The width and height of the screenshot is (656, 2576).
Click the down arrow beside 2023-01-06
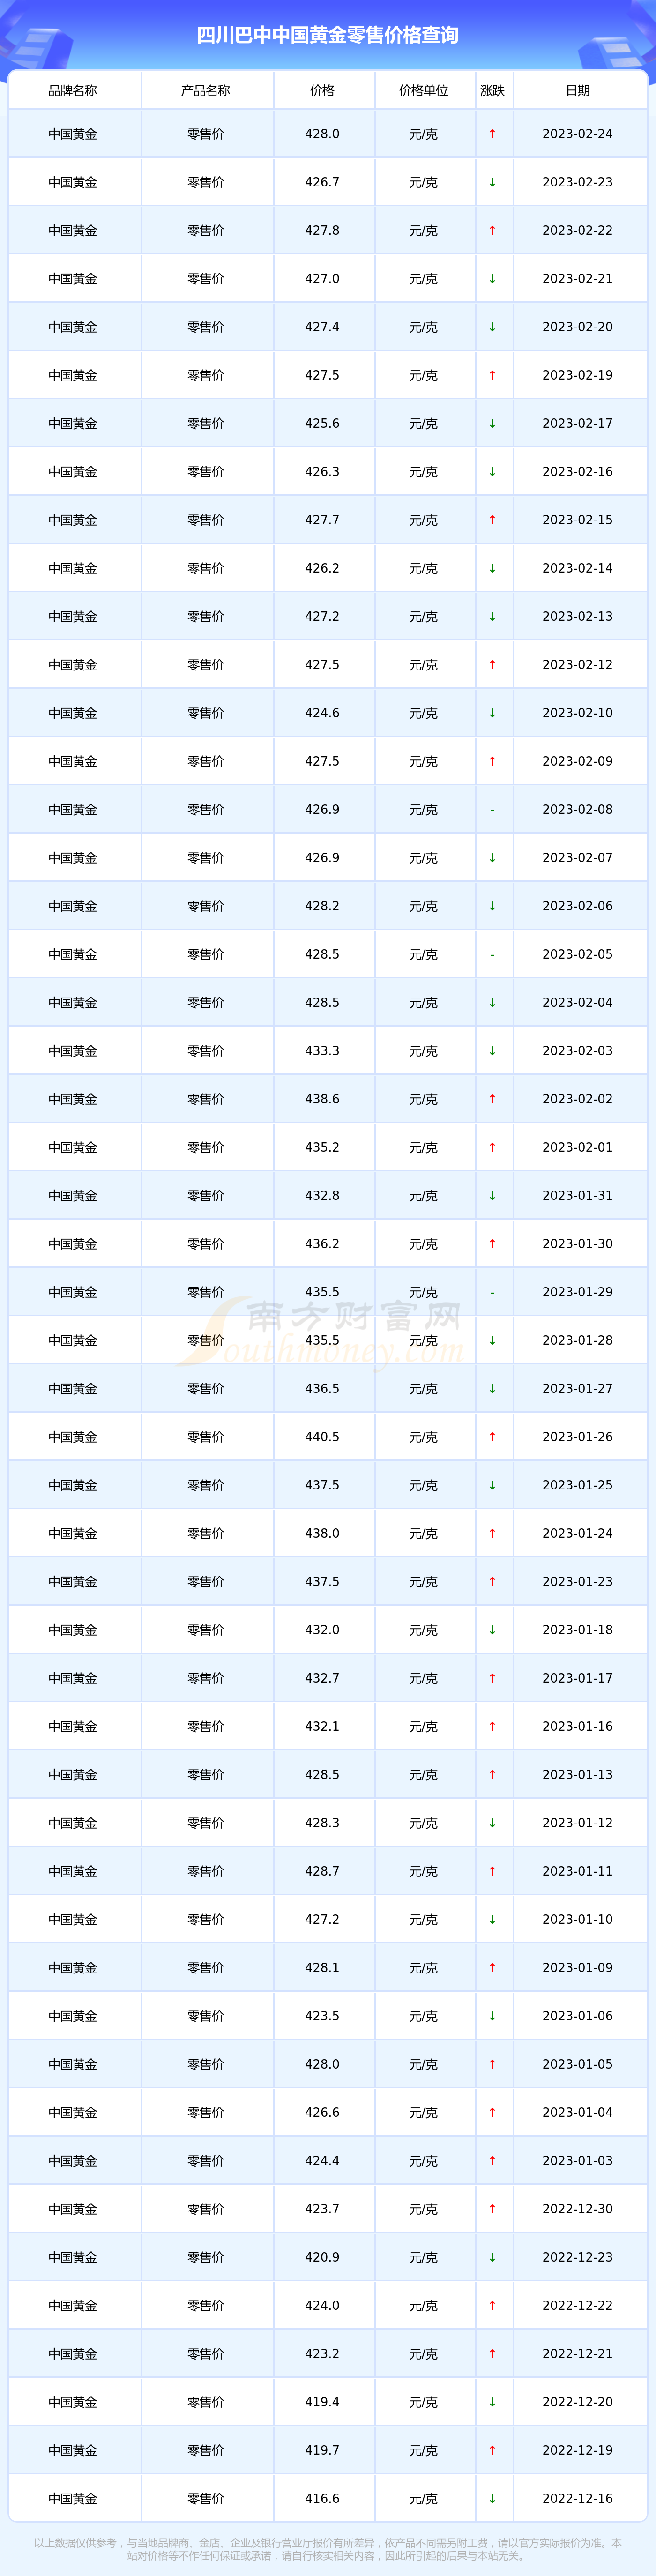492,2016
